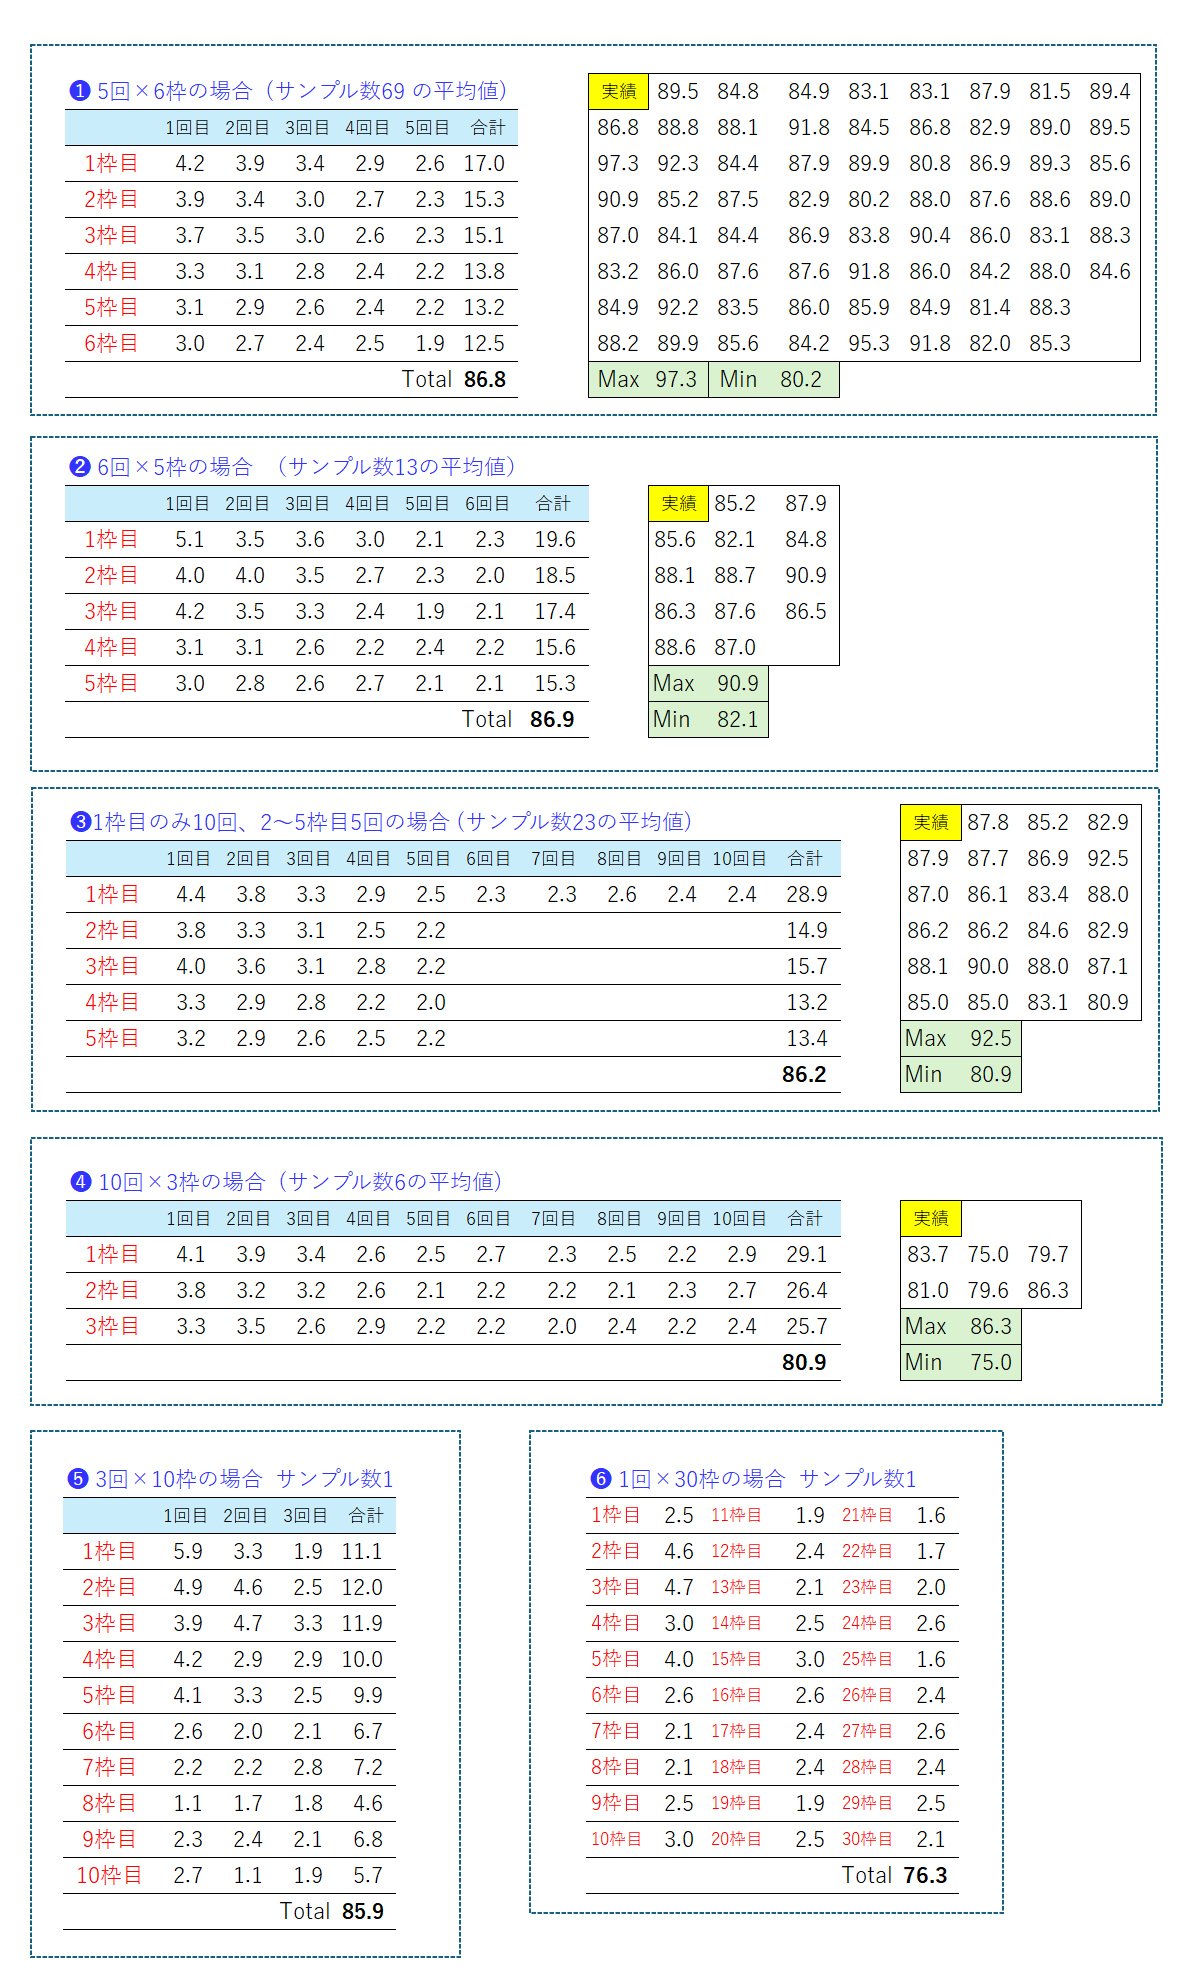Select the bold total 86.2
The image size is (1198, 1984).
(804, 1075)
